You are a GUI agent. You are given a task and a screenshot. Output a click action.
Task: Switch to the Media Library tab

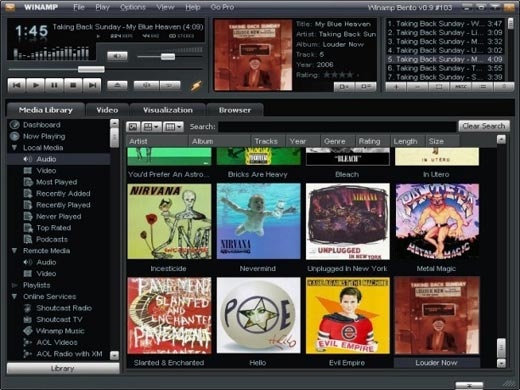(x=46, y=110)
